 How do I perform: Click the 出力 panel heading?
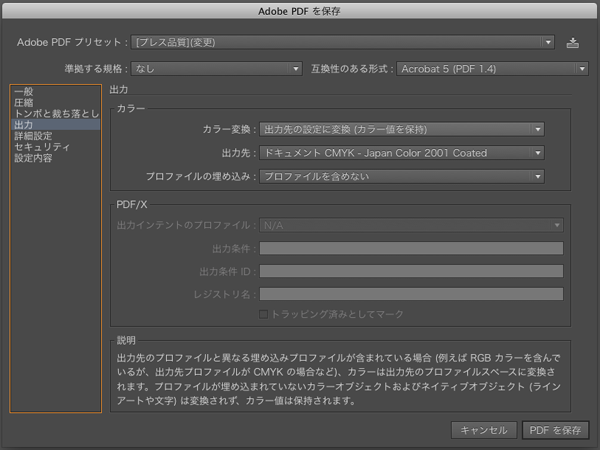pos(119,90)
